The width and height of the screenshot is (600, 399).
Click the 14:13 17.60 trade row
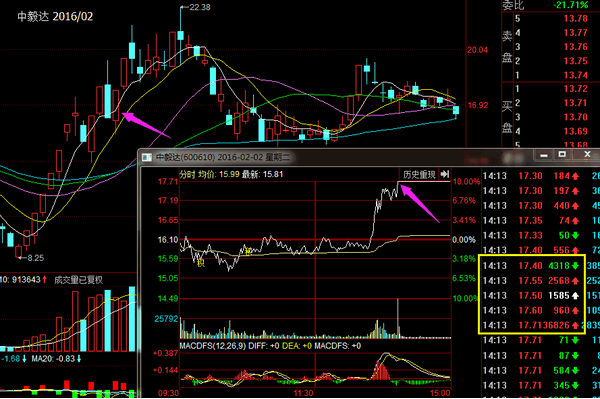pos(531,311)
